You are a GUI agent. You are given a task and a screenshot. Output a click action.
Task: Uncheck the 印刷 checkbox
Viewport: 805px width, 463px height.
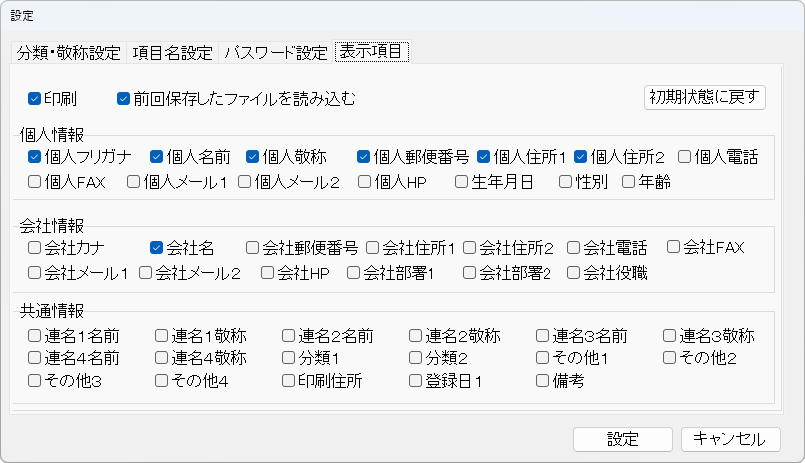coord(34,99)
